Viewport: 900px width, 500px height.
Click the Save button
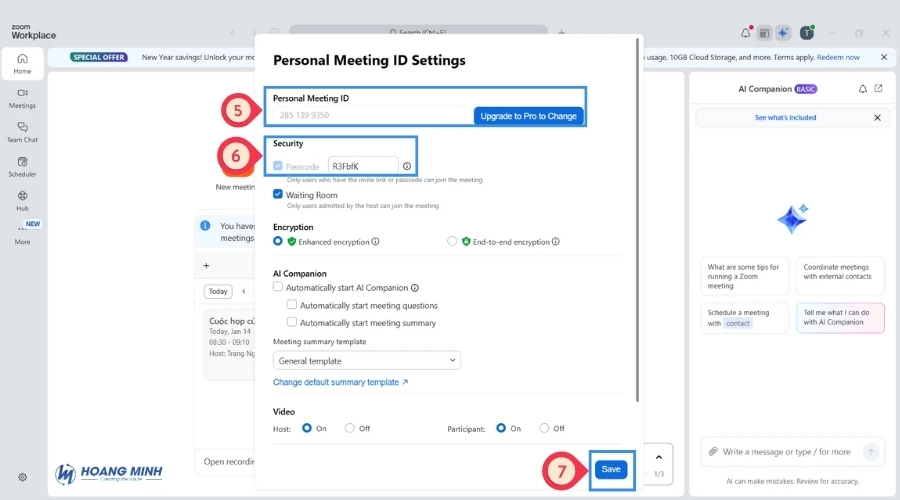(611, 469)
